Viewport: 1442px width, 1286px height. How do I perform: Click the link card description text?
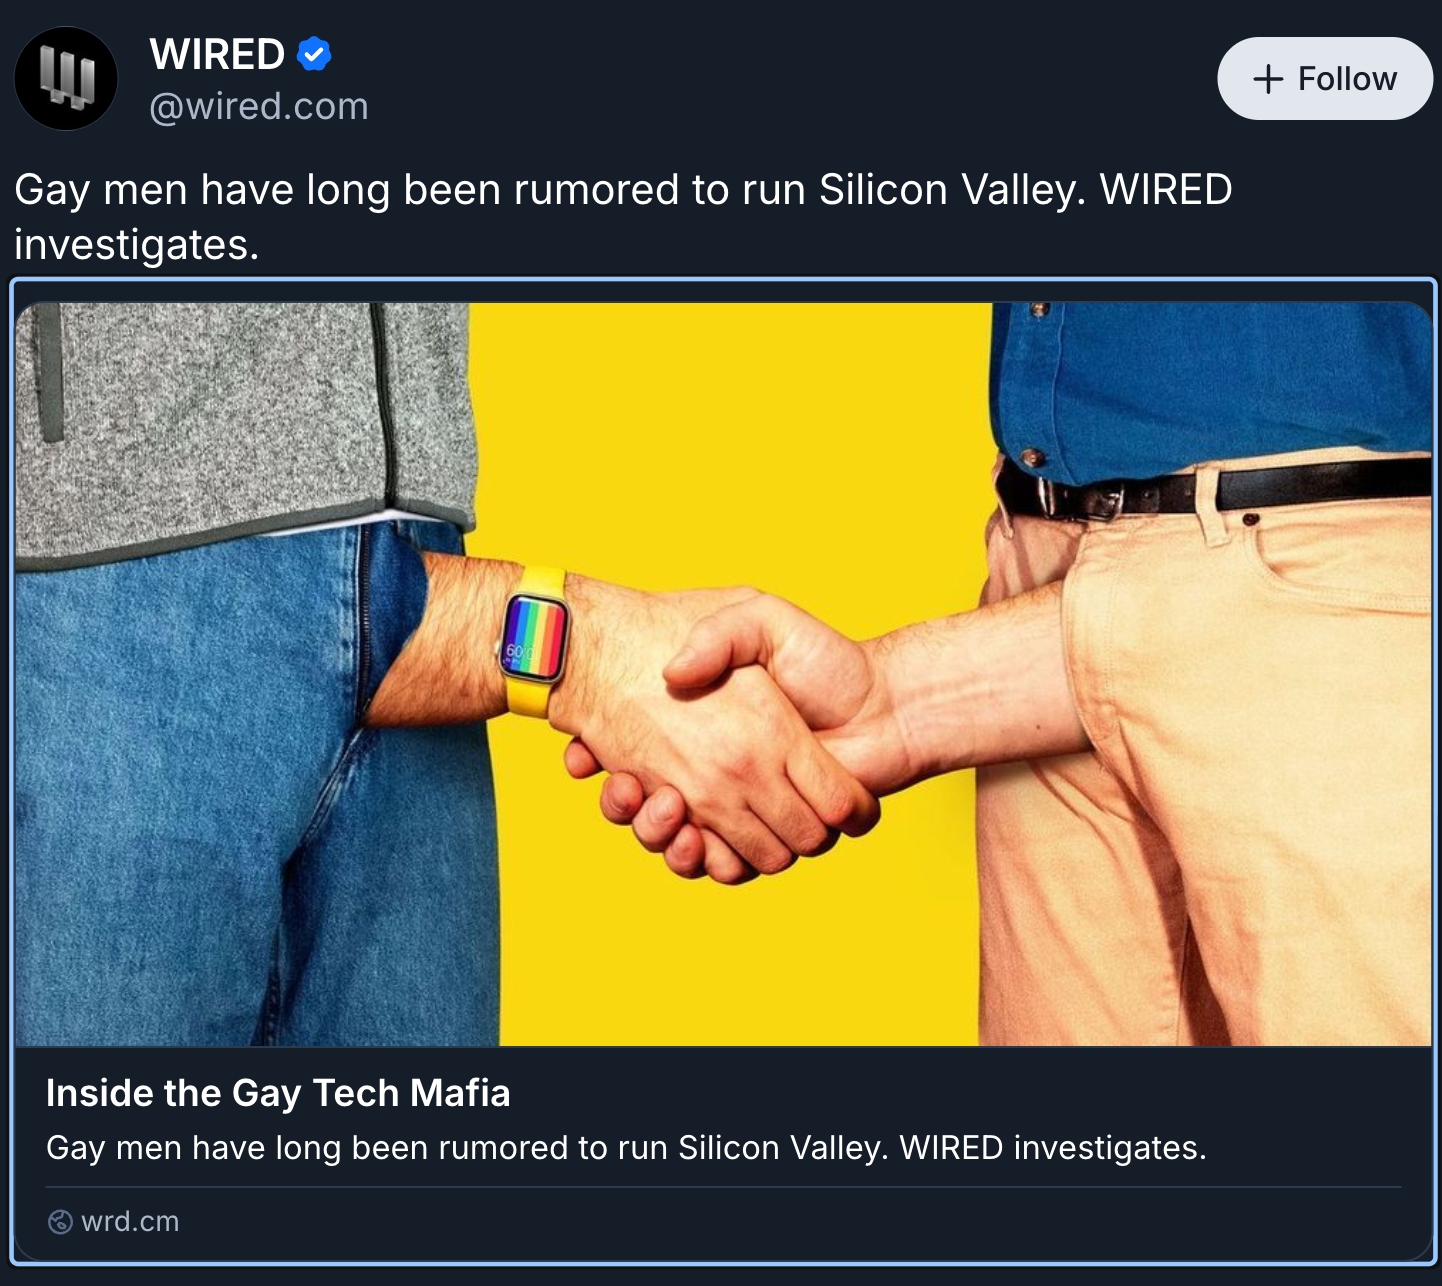pyautogui.click(x=626, y=1148)
